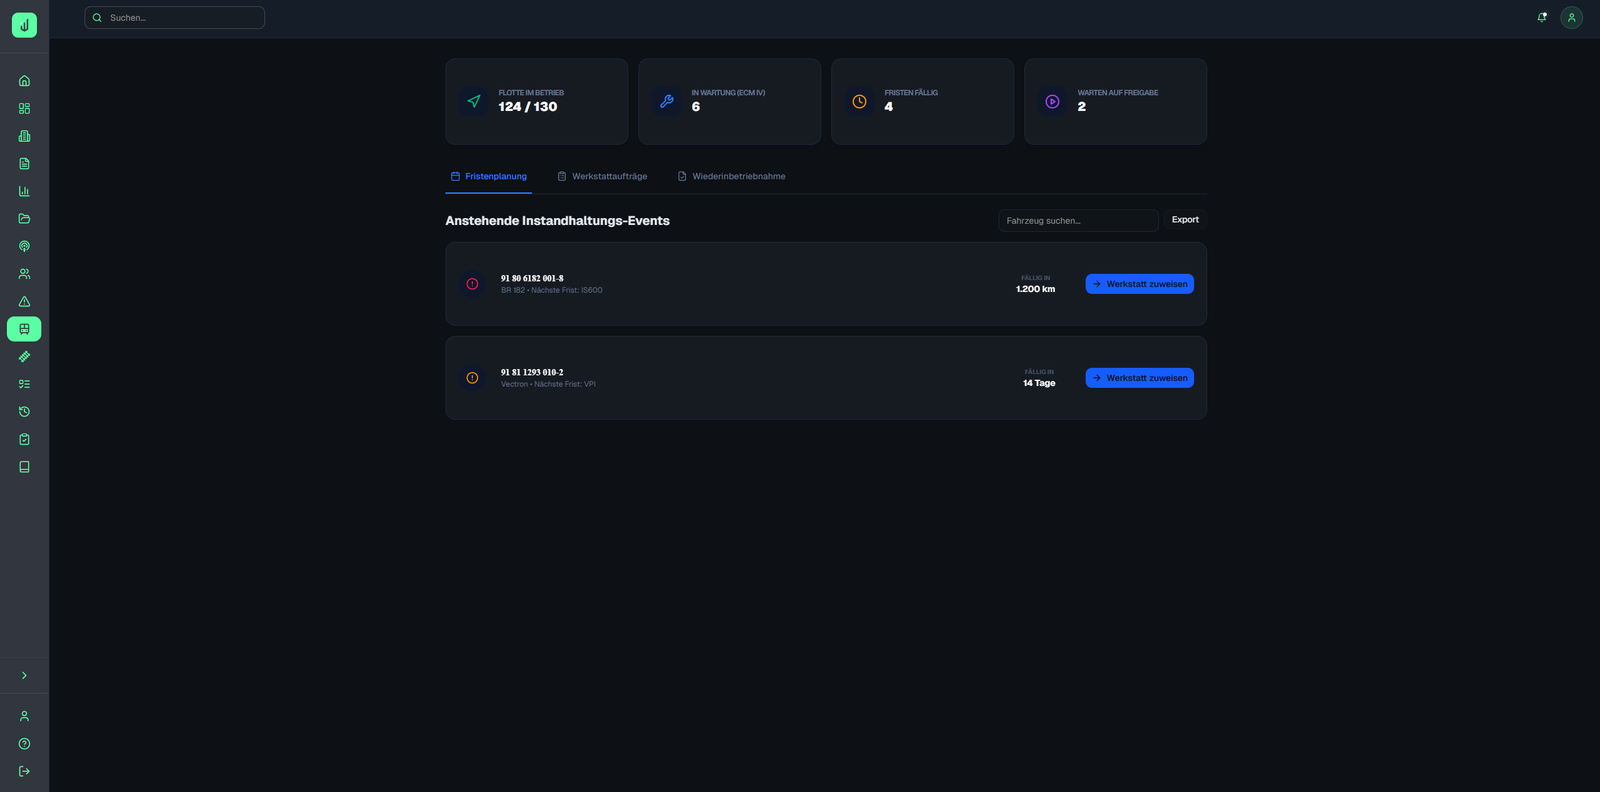
Task: Click the logout icon in sidebar
Action: click(x=24, y=771)
